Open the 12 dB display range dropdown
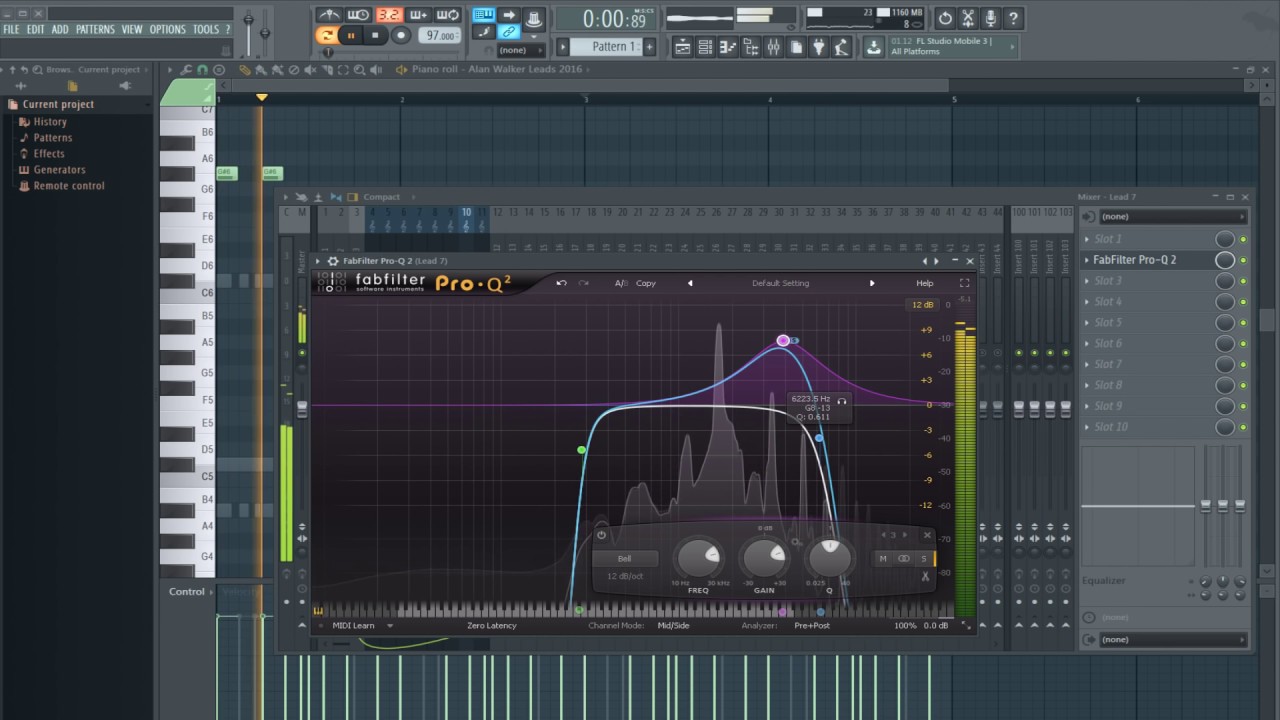This screenshot has height=720, width=1280. [x=922, y=305]
